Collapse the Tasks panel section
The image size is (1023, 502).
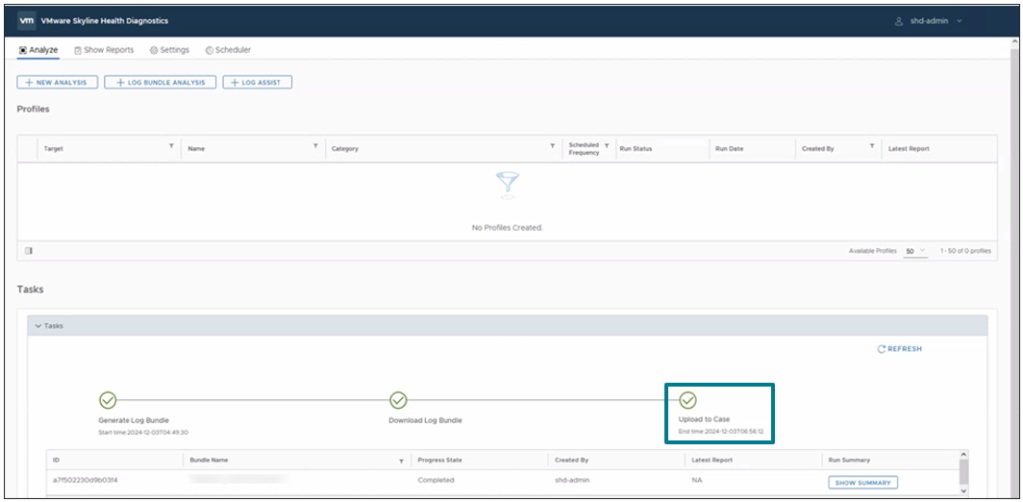38,325
